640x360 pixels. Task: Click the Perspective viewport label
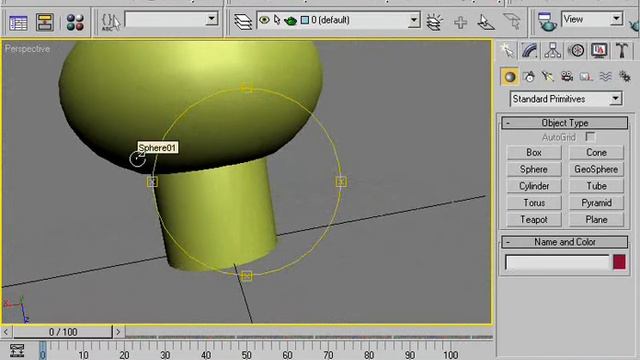27,49
